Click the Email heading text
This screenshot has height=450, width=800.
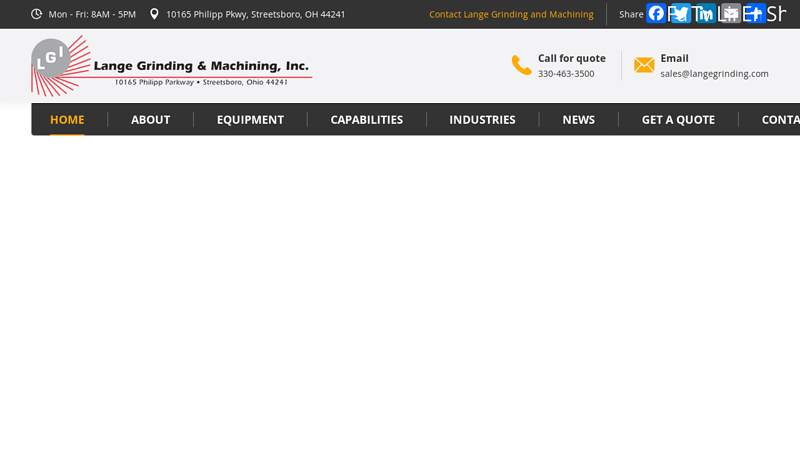pyautogui.click(x=674, y=58)
